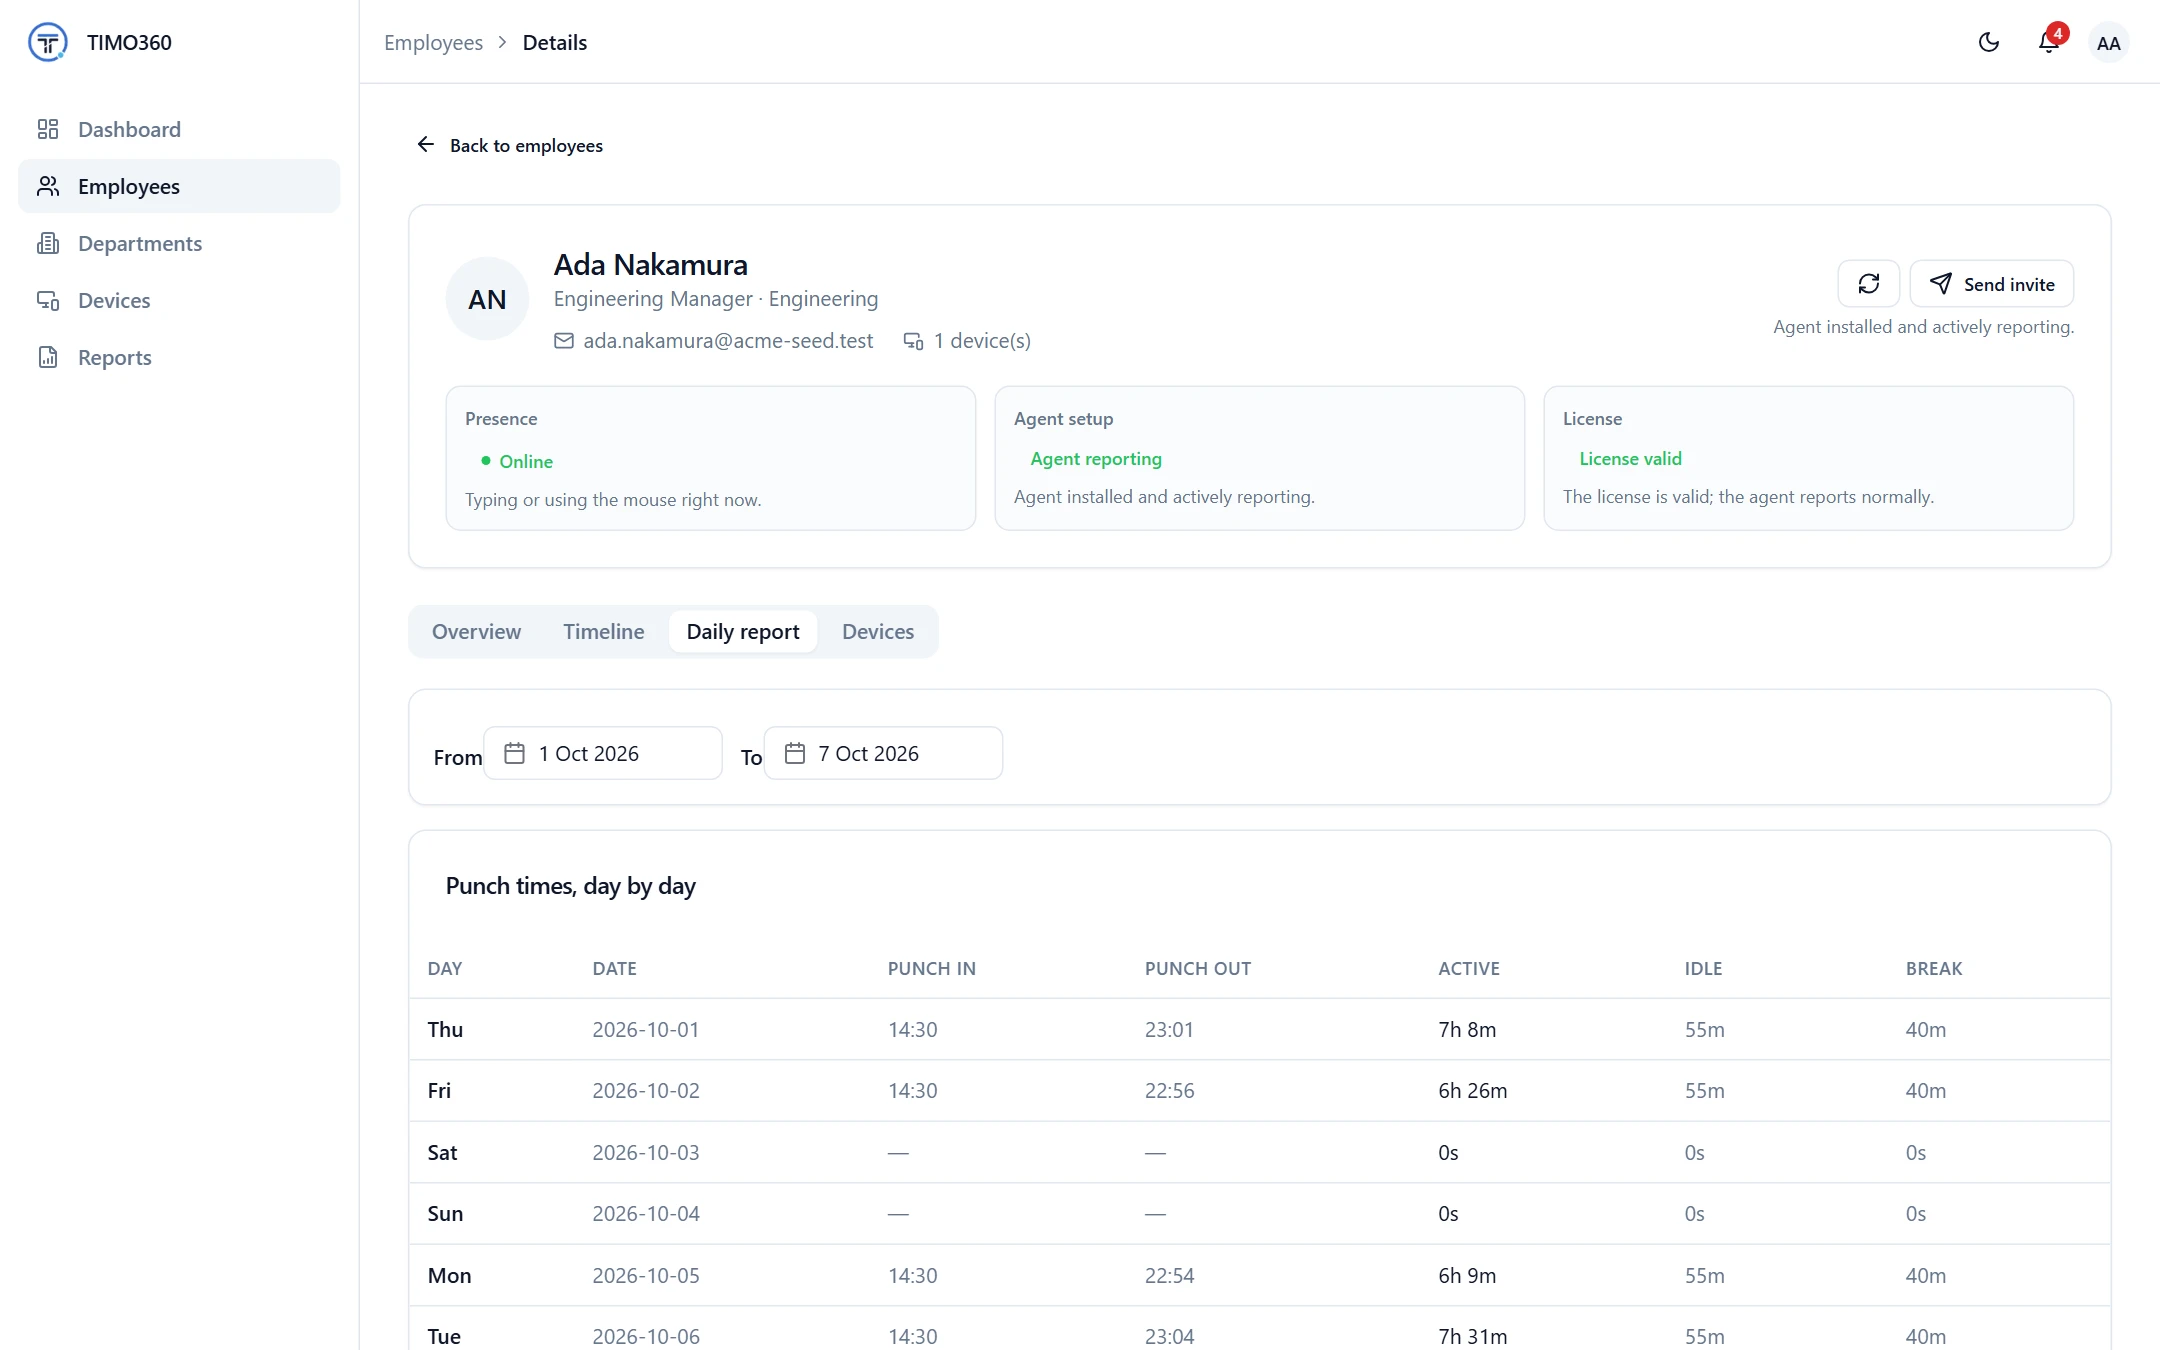2160x1350 pixels.
Task: Click the back arrow icon
Action: point(426,145)
